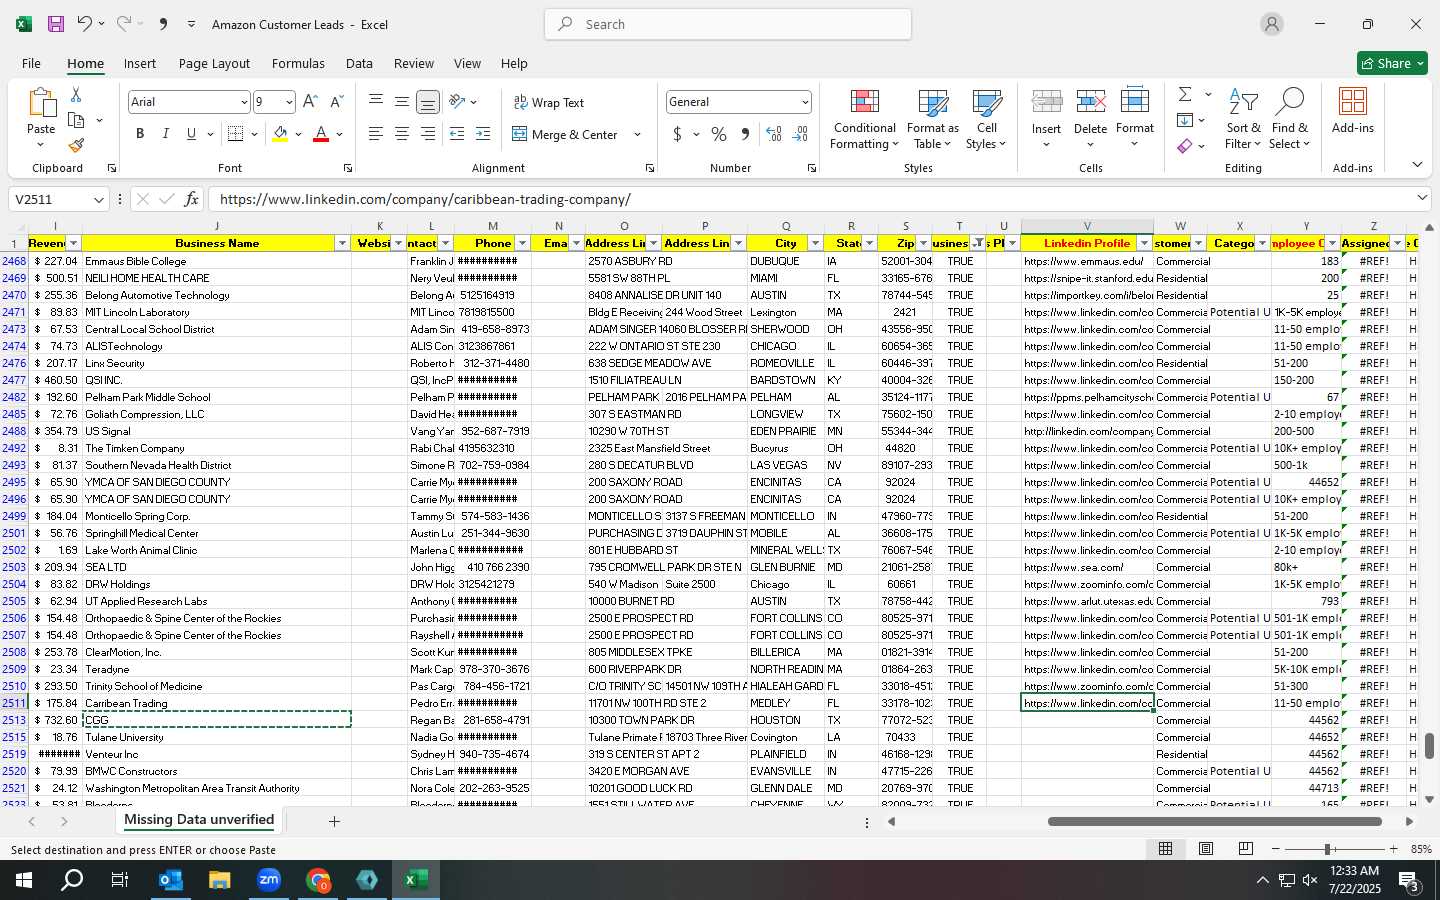Click Increase Indent icon
Viewport: 1440px width, 900px height.
tap(482, 134)
